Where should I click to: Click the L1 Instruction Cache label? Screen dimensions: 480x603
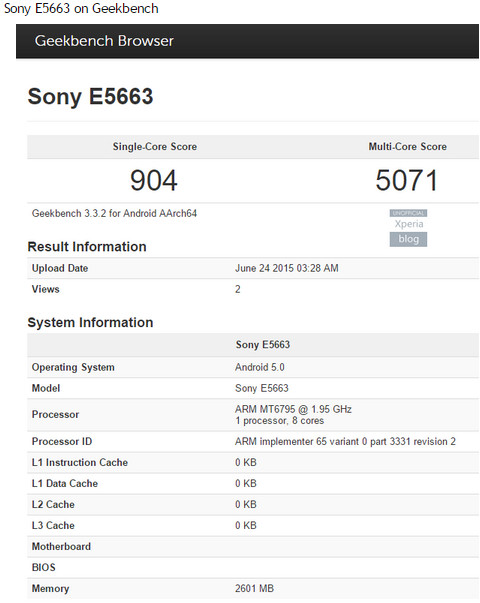pyautogui.click(x=80, y=463)
